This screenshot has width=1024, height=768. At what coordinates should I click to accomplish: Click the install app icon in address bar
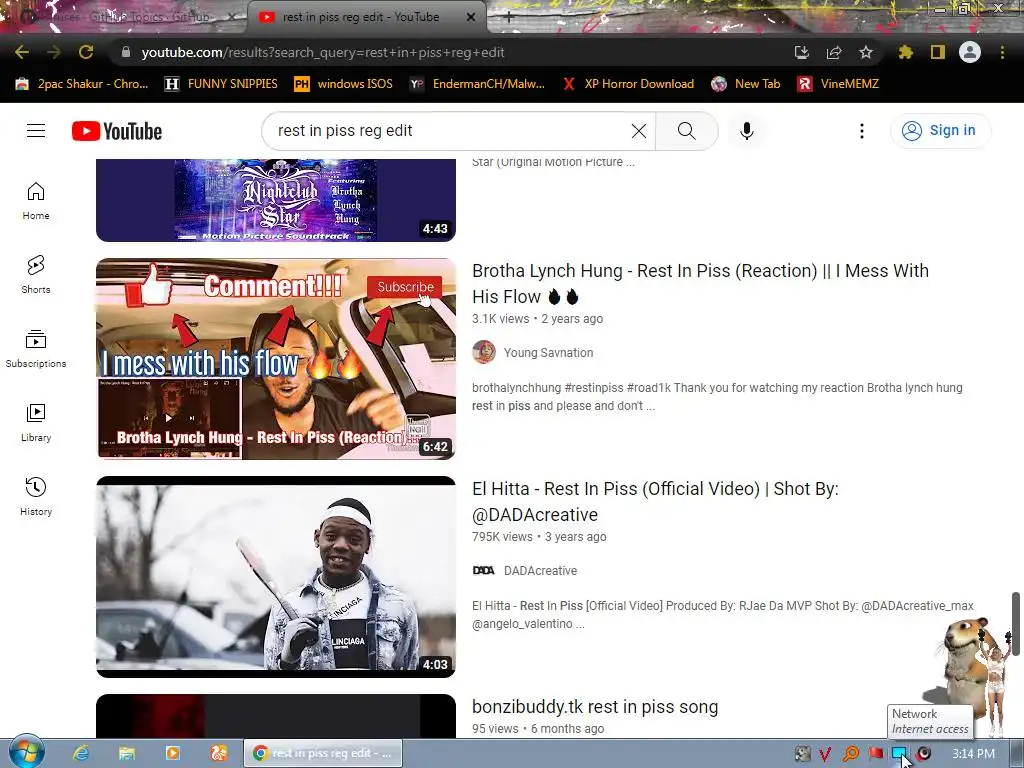point(801,52)
